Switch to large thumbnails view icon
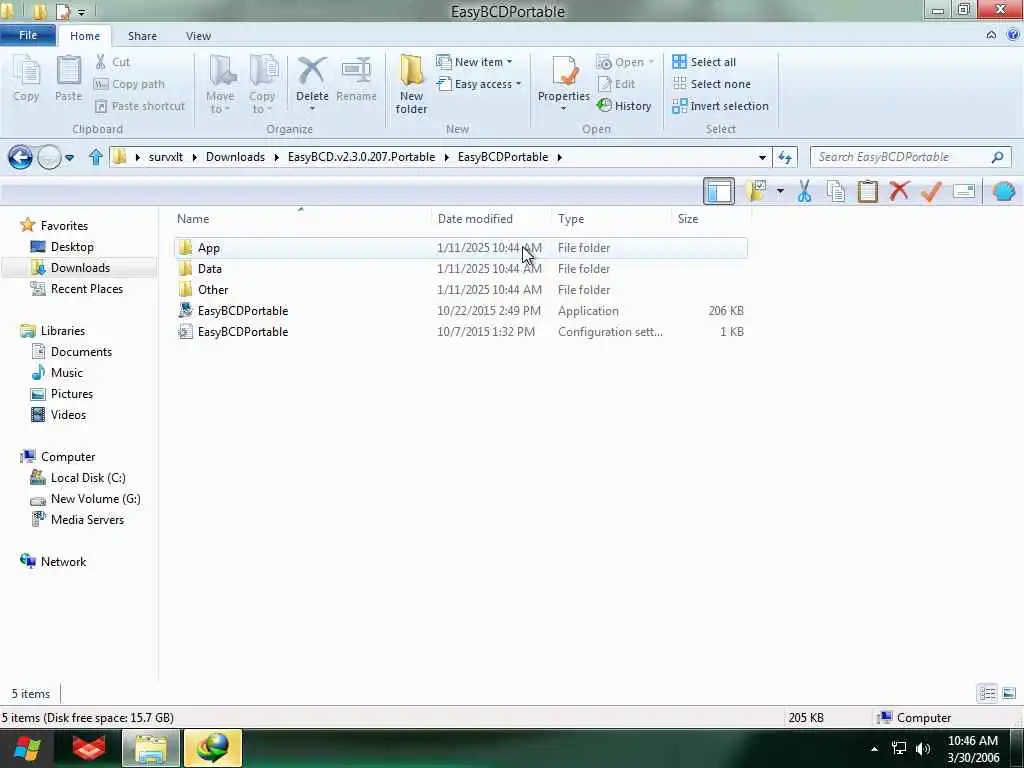Image resolution: width=1024 pixels, height=768 pixels. tap(1009, 693)
